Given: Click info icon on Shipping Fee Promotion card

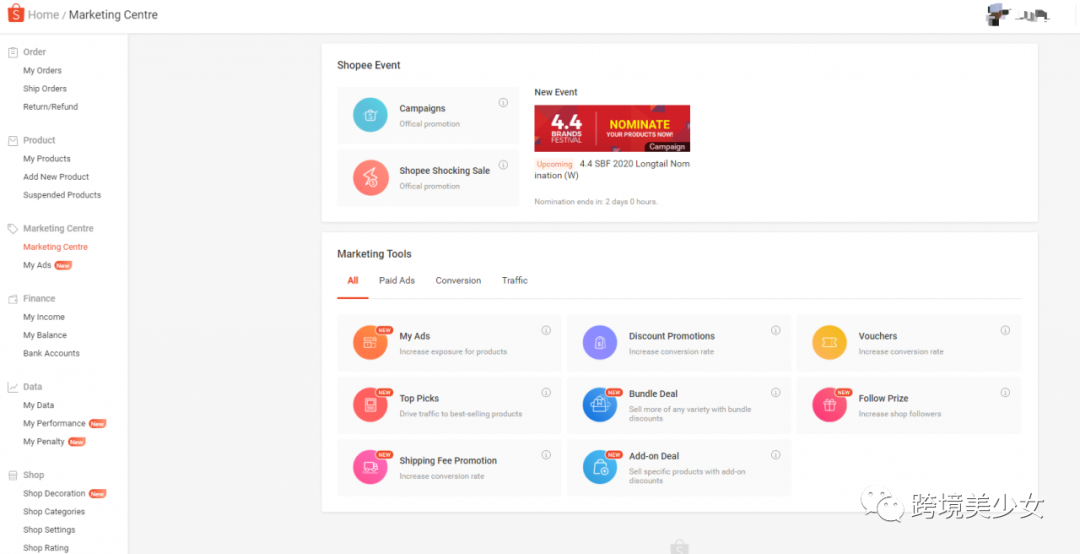Looking at the screenshot, I should pyautogui.click(x=546, y=455).
